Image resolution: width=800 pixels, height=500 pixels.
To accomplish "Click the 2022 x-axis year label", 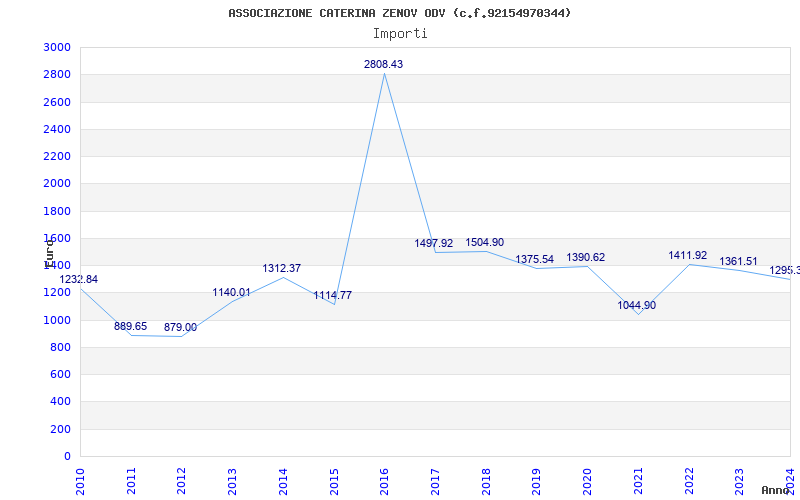I will [689, 481].
